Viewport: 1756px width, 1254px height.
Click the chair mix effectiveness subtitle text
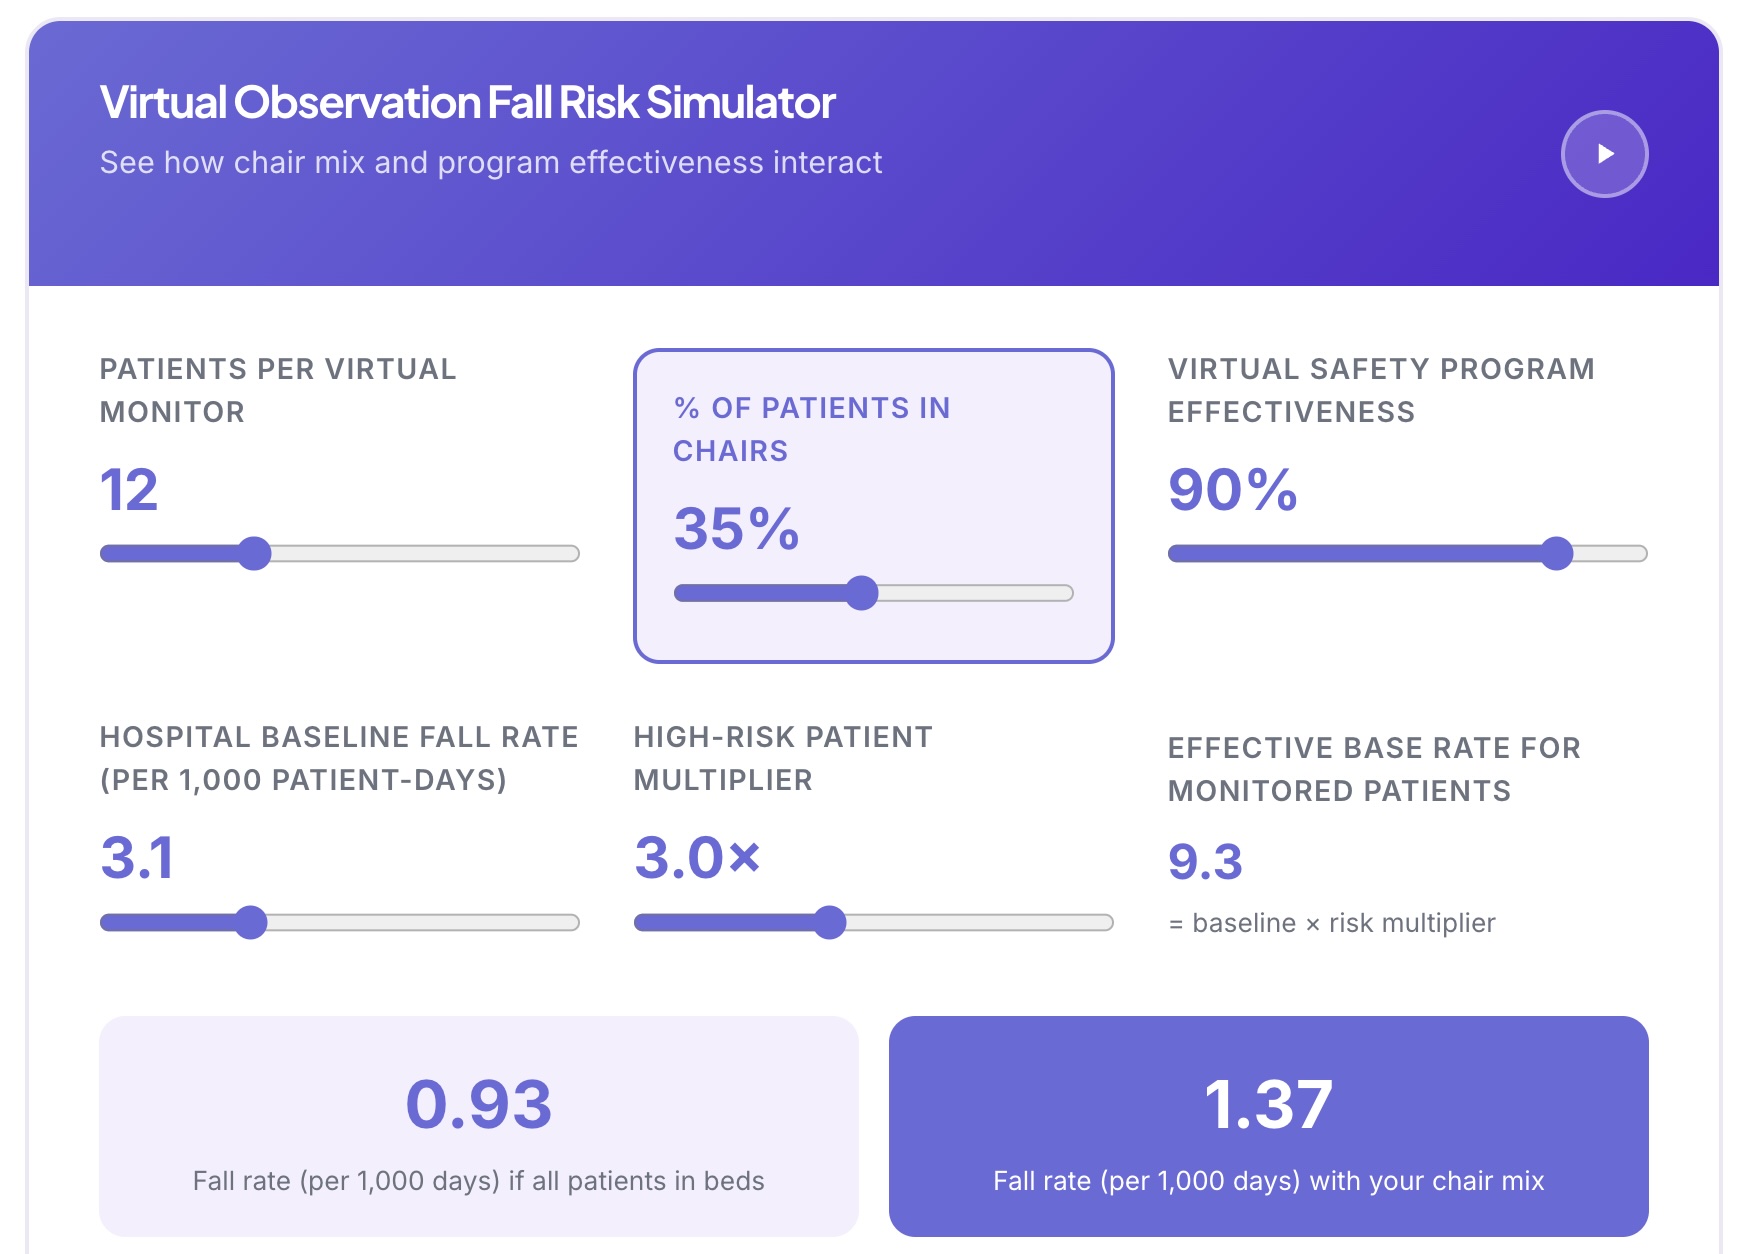tap(491, 163)
